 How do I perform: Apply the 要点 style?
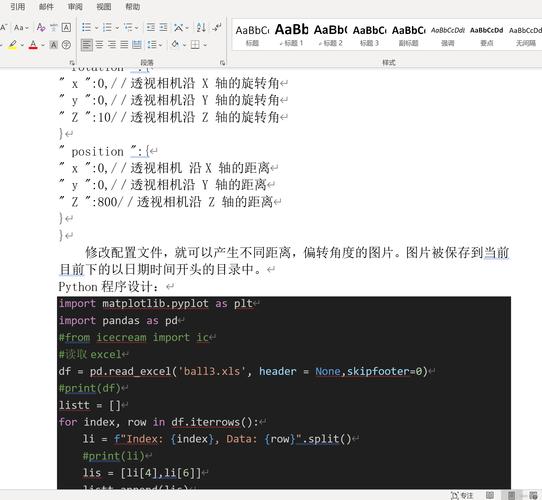coord(487,36)
